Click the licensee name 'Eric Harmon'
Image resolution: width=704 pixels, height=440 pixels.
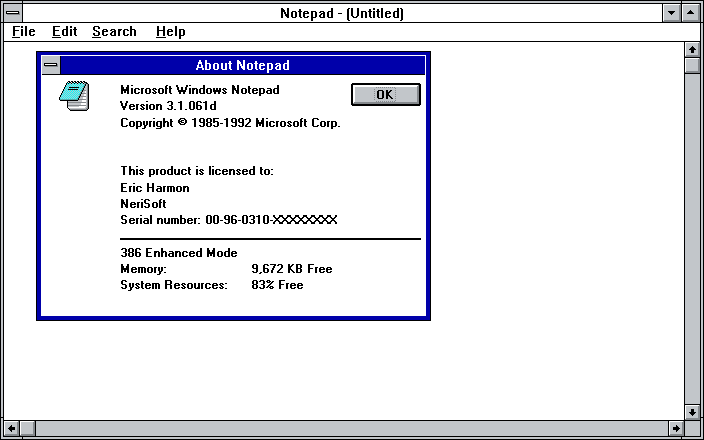tap(155, 188)
